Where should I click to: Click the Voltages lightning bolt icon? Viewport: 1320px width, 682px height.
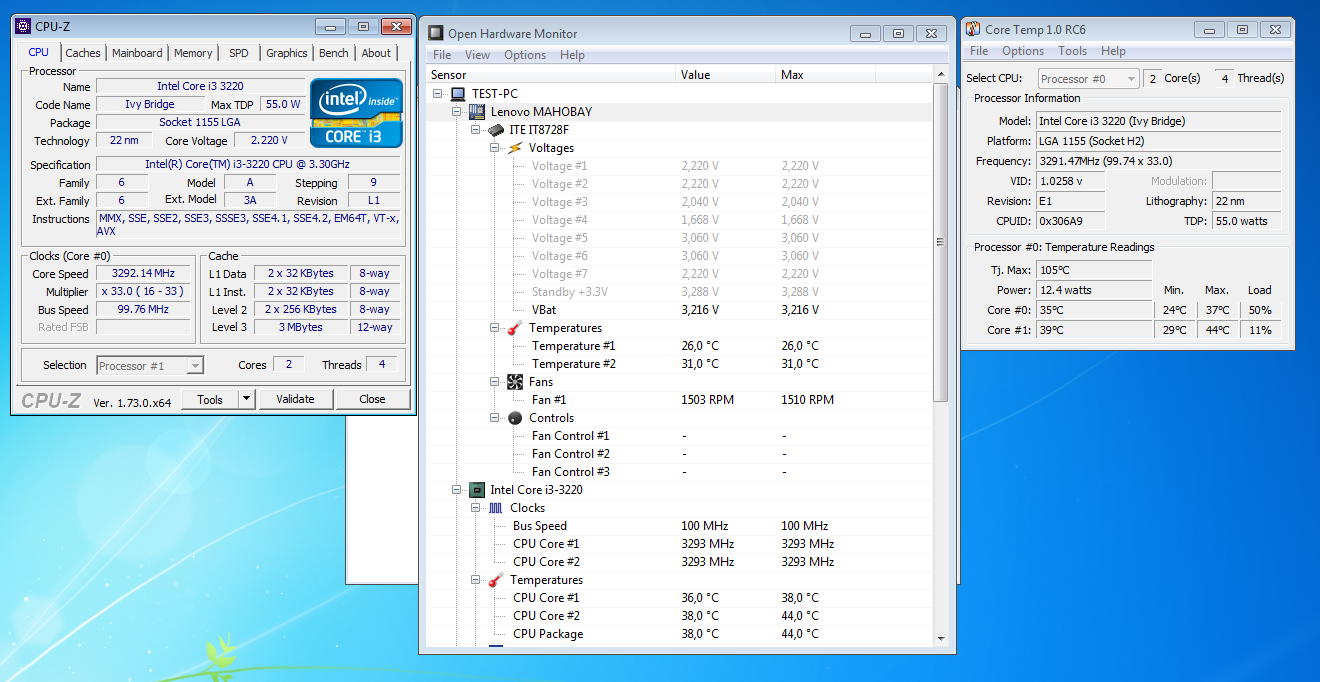point(515,148)
